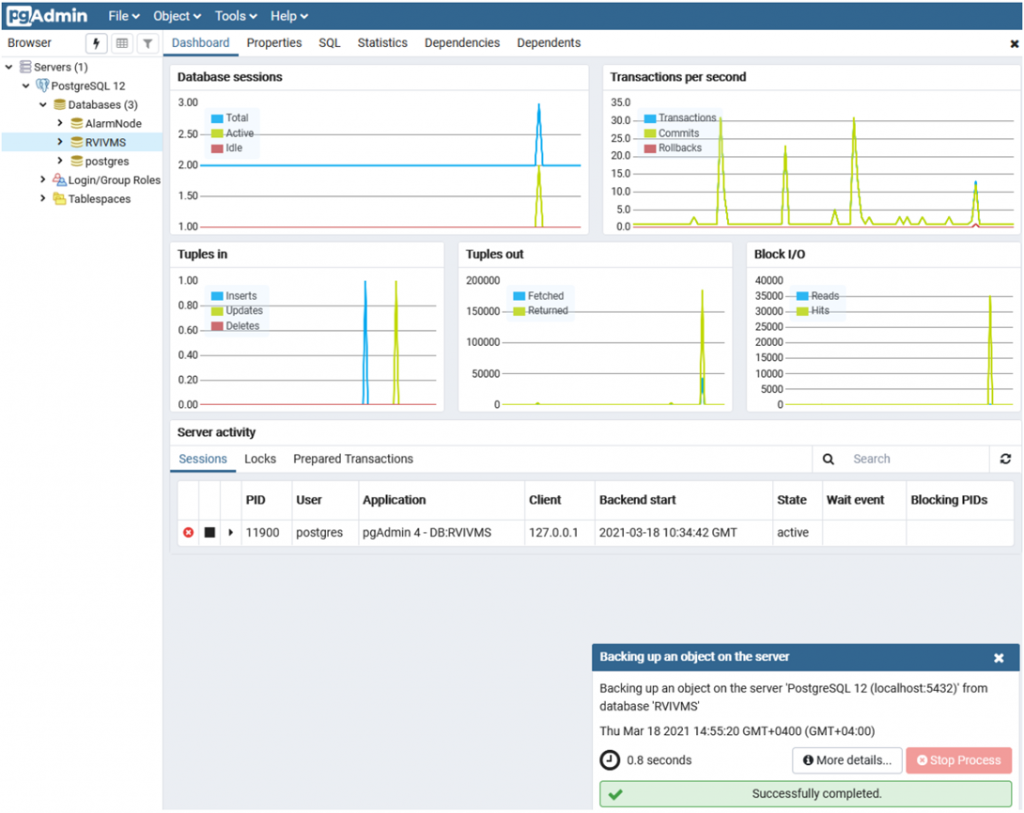Click the Query Tool lightning icon
The height and width of the screenshot is (813, 1024).
(97, 43)
